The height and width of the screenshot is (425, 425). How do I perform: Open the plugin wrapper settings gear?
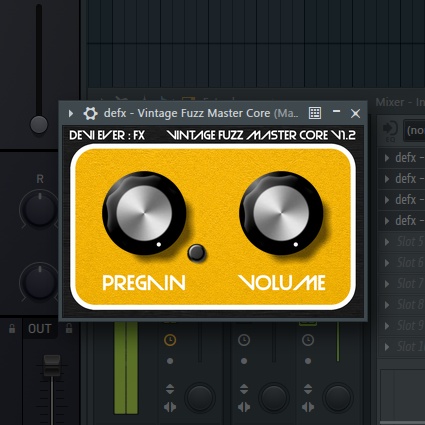(x=90, y=113)
